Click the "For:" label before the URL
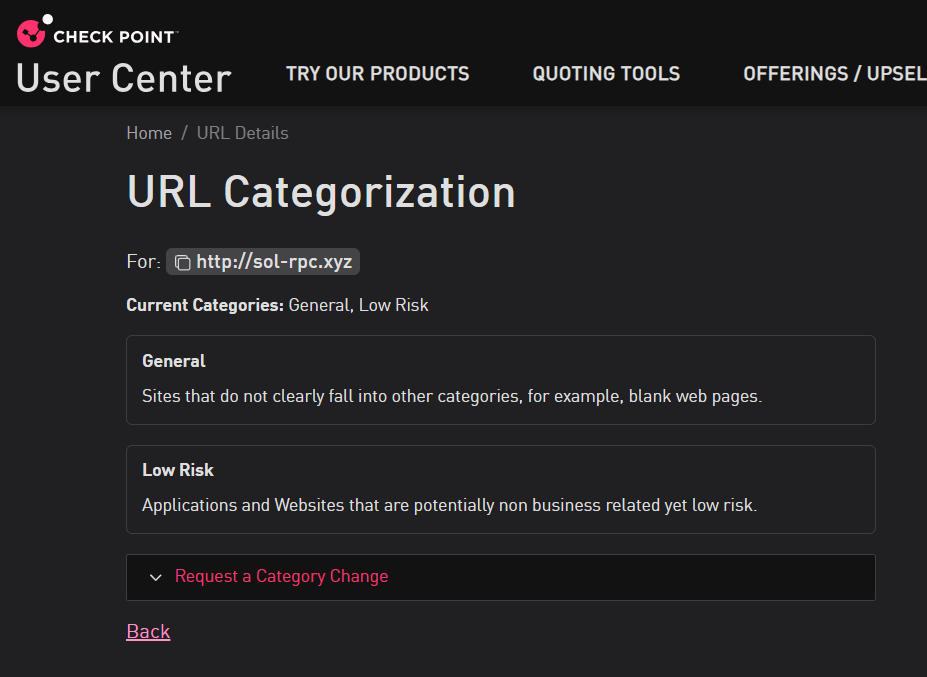The width and height of the screenshot is (927, 677). click(x=143, y=262)
